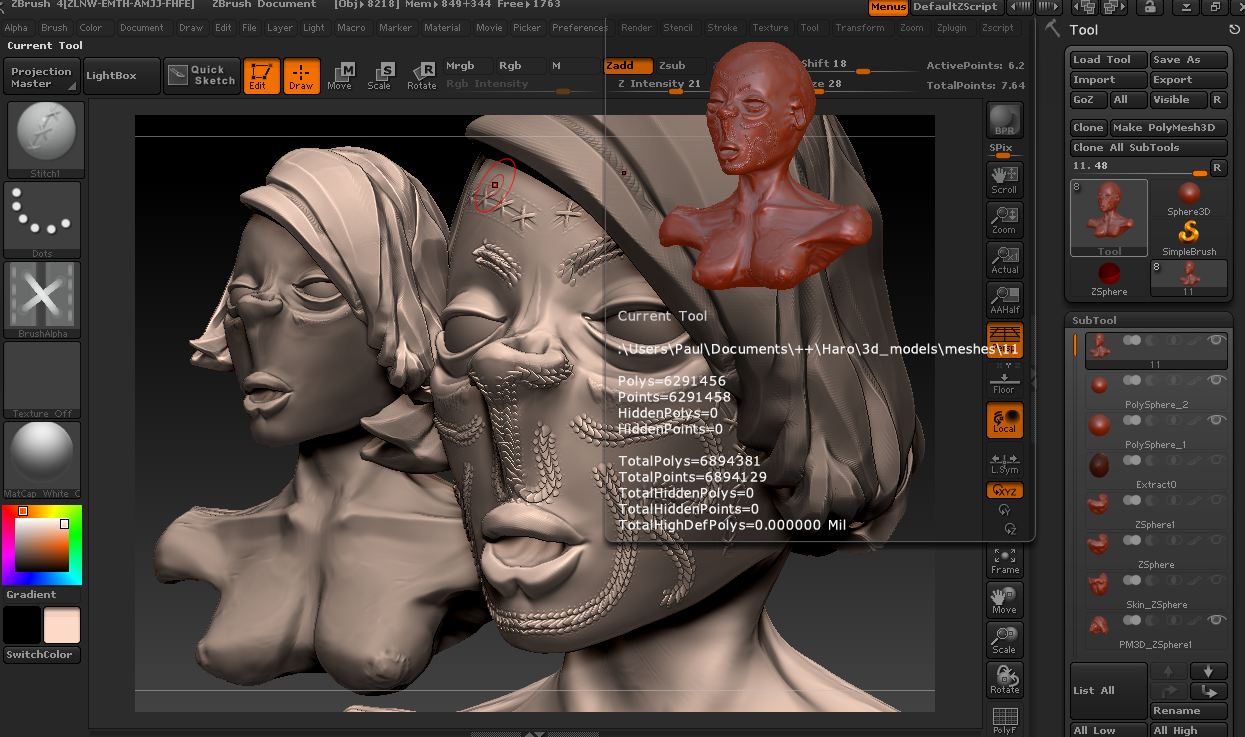This screenshot has height=737, width=1245.
Task: Click the BPR render icon
Action: [1004, 121]
